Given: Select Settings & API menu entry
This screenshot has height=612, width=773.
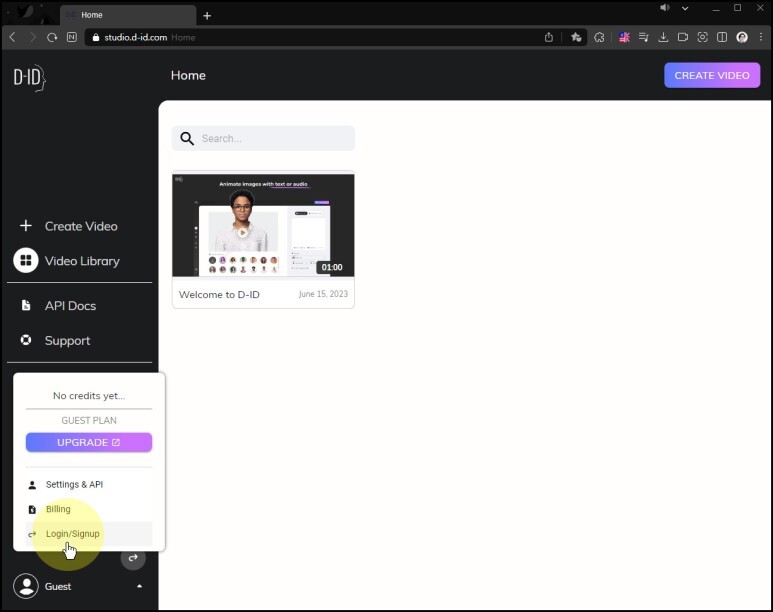Looking at the screenshot, I should (x=89, y=485).
